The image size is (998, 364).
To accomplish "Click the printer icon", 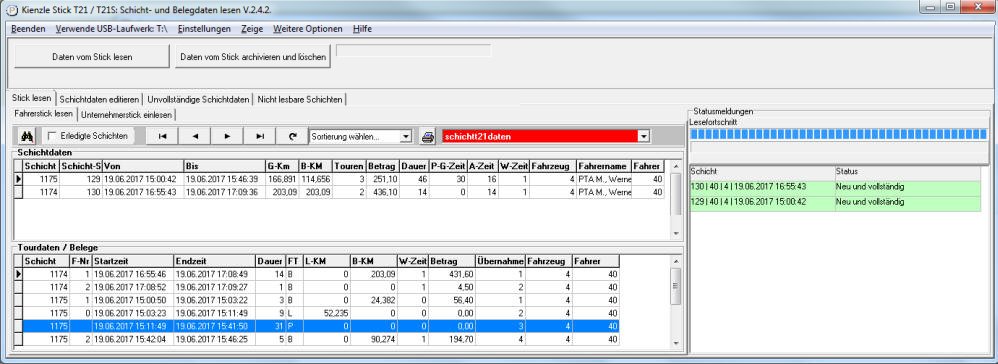I will 428,137.
